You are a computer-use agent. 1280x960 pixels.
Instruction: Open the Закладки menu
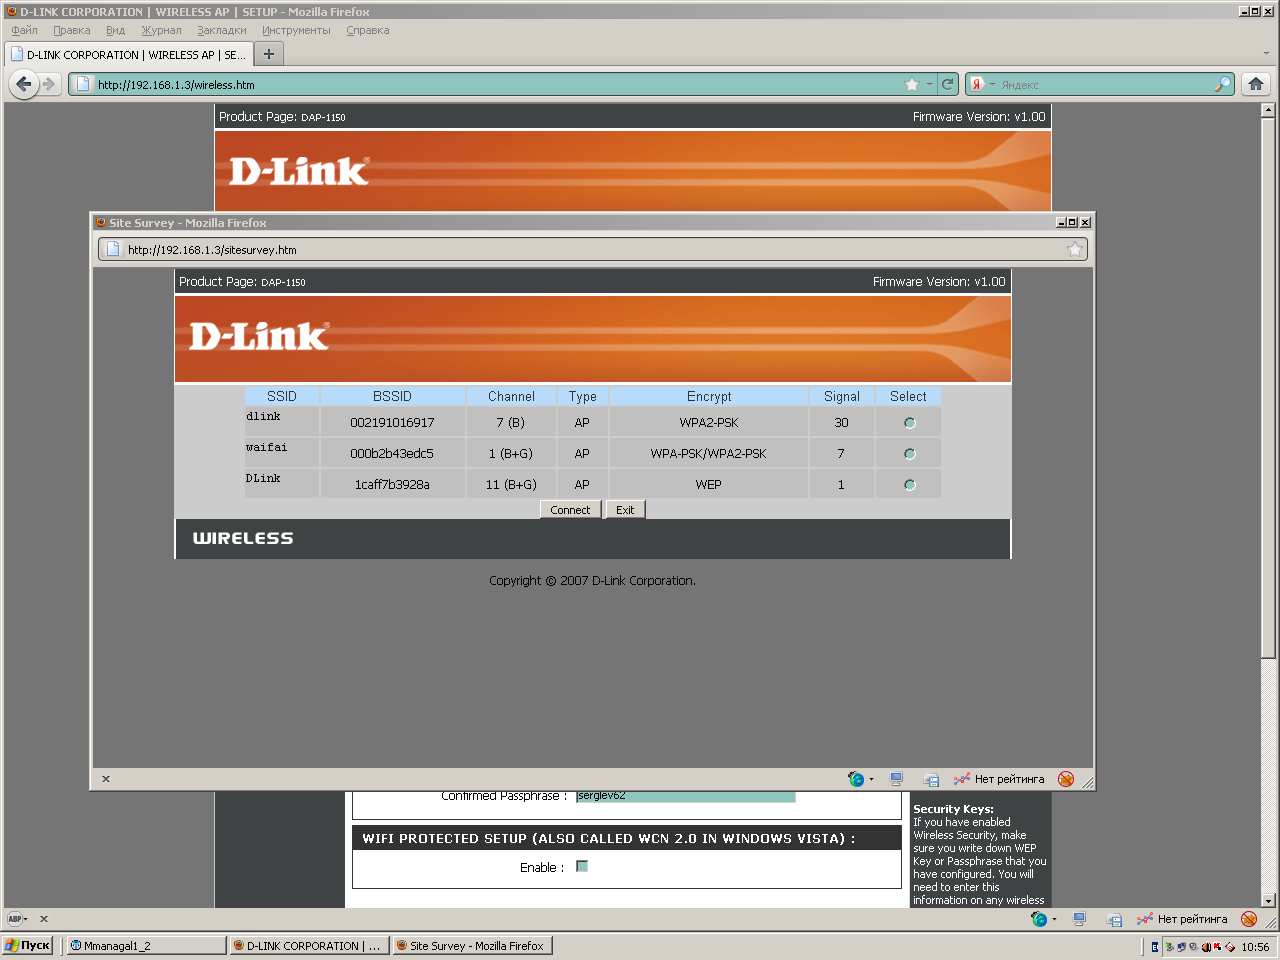(221, 30)
